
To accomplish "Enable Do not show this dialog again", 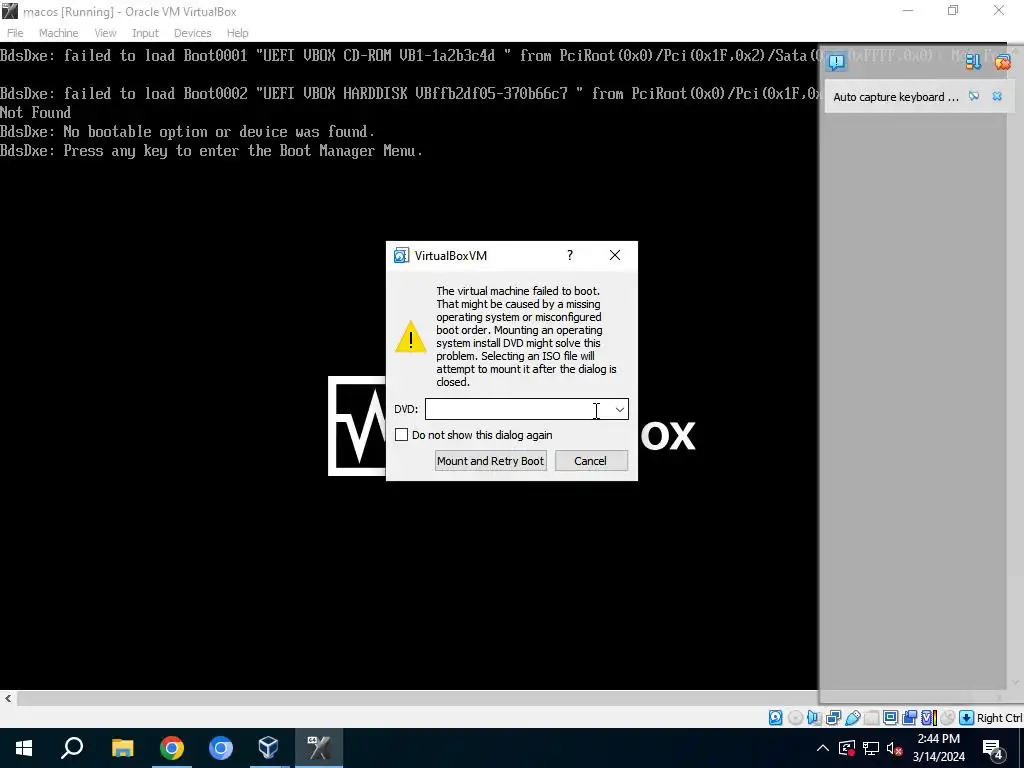I will [x=402, y=435].
